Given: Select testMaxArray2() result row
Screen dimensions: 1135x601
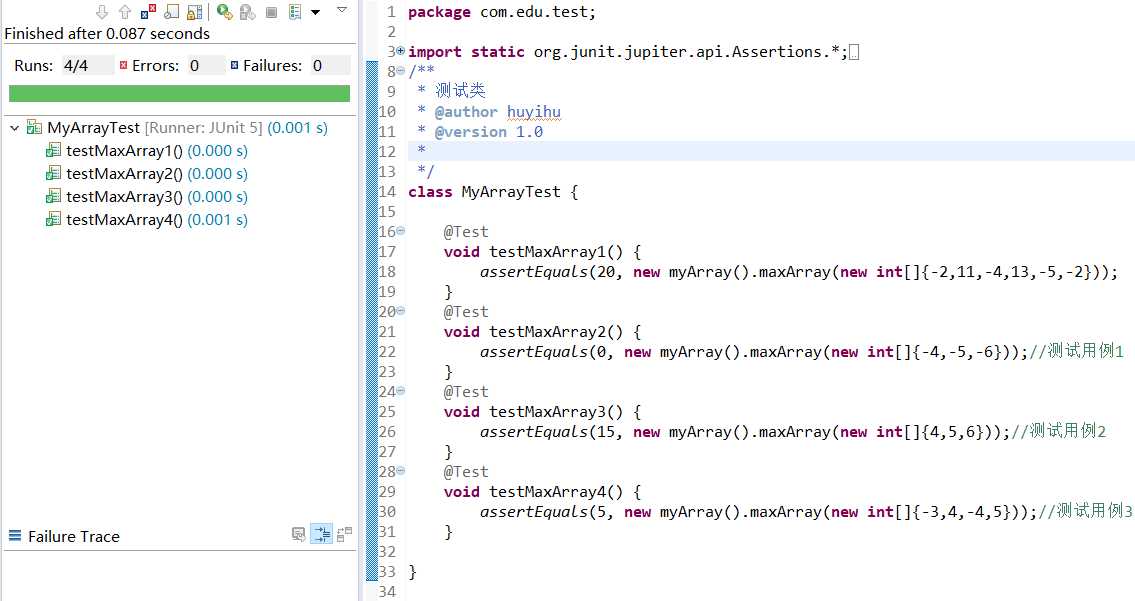Looking at the screenshot, I should (157, 174).
